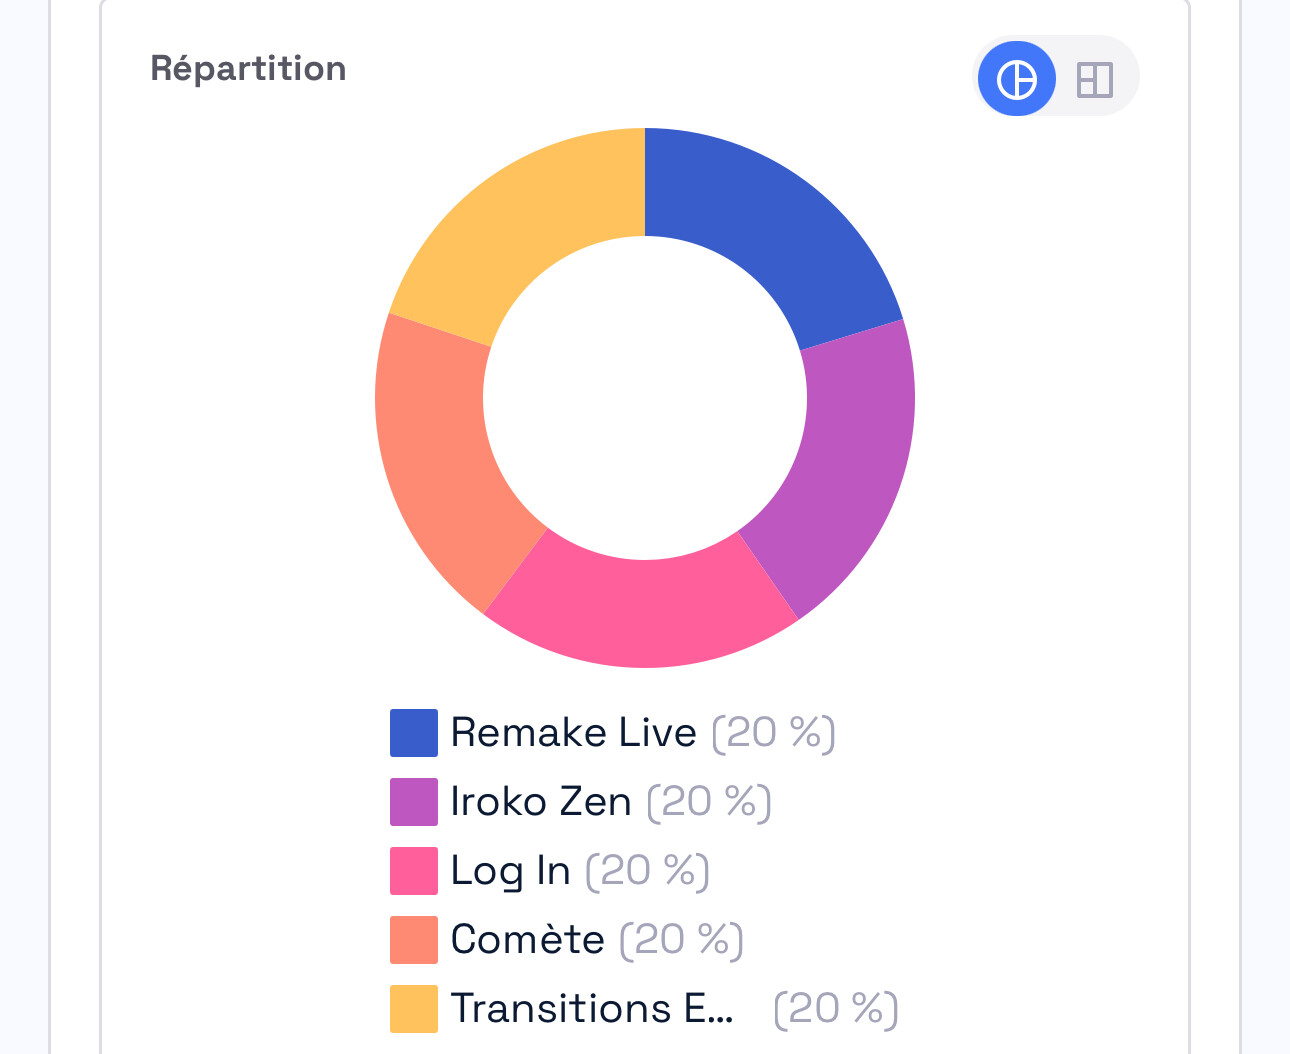Select the yellow Transitions legend swatch
Viewport: 1290px width, 1054px height.
point(413,1009)
